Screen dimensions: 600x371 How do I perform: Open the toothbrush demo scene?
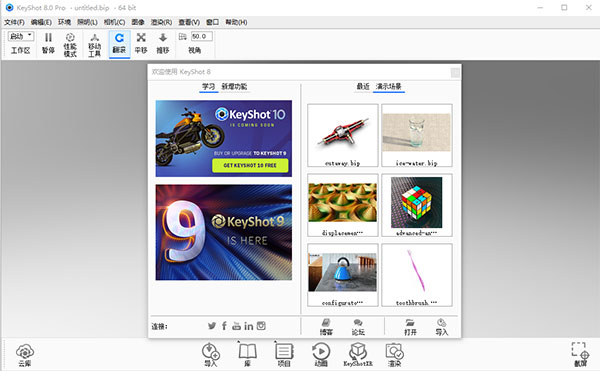click(417, 275)
